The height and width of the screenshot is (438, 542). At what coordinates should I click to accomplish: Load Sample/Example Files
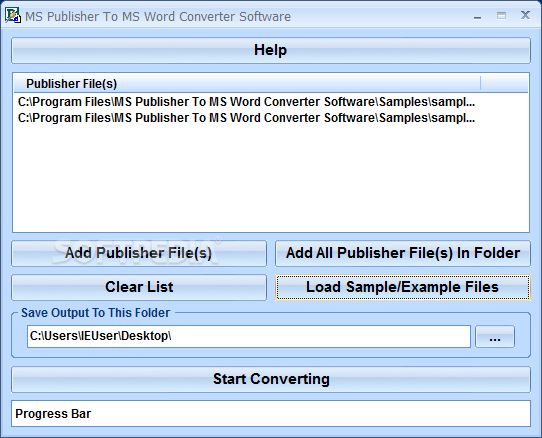coord(403,287)
